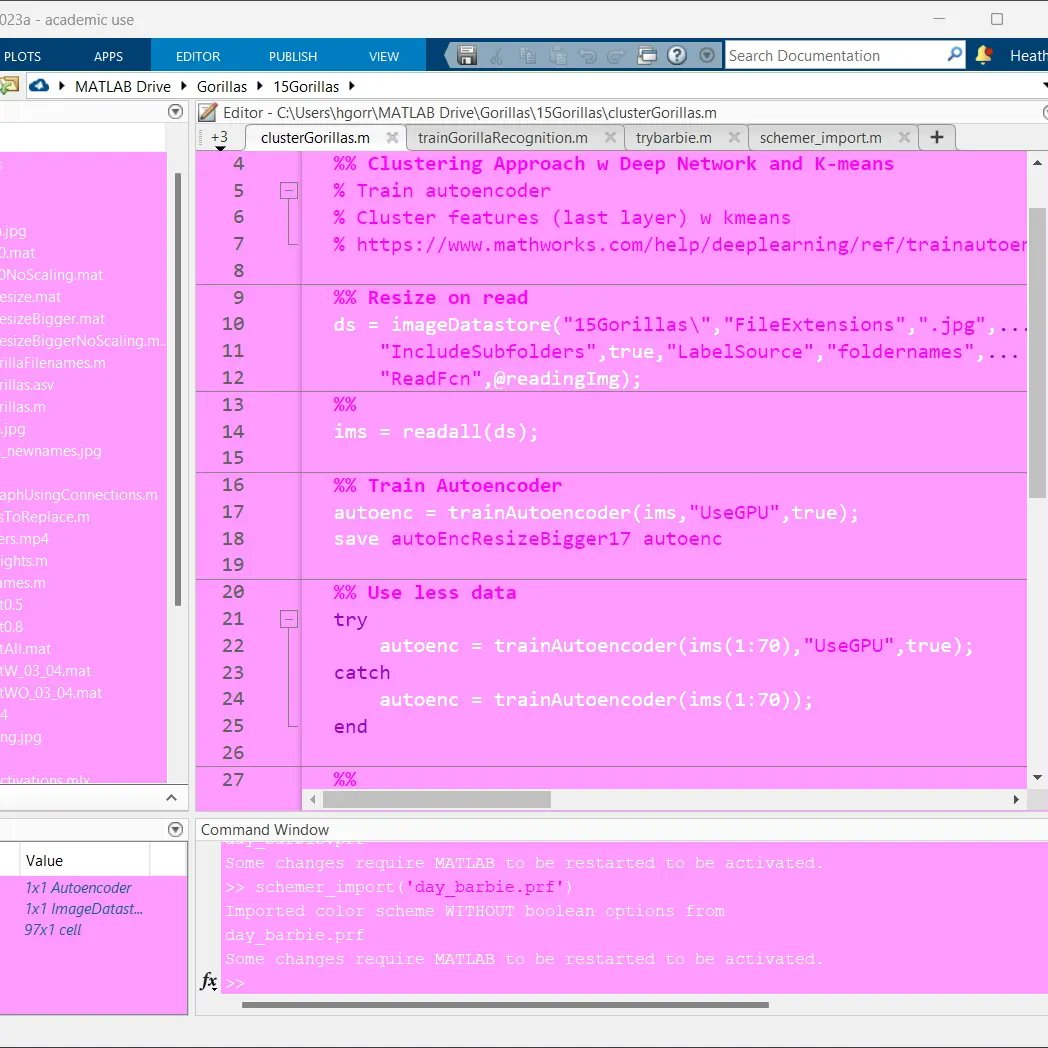Click the Save icon in quick access toolbar
The width and height of the screenshot is (1048, 1048).
[467, 55]
